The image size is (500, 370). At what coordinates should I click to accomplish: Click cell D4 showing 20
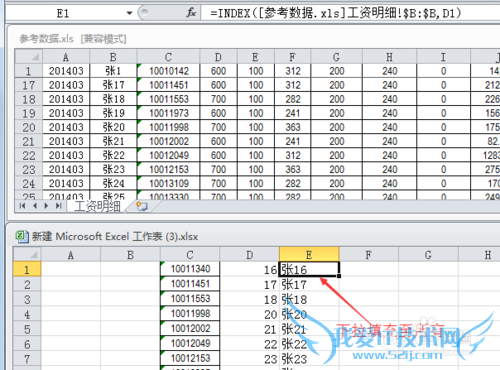(249, 314)
